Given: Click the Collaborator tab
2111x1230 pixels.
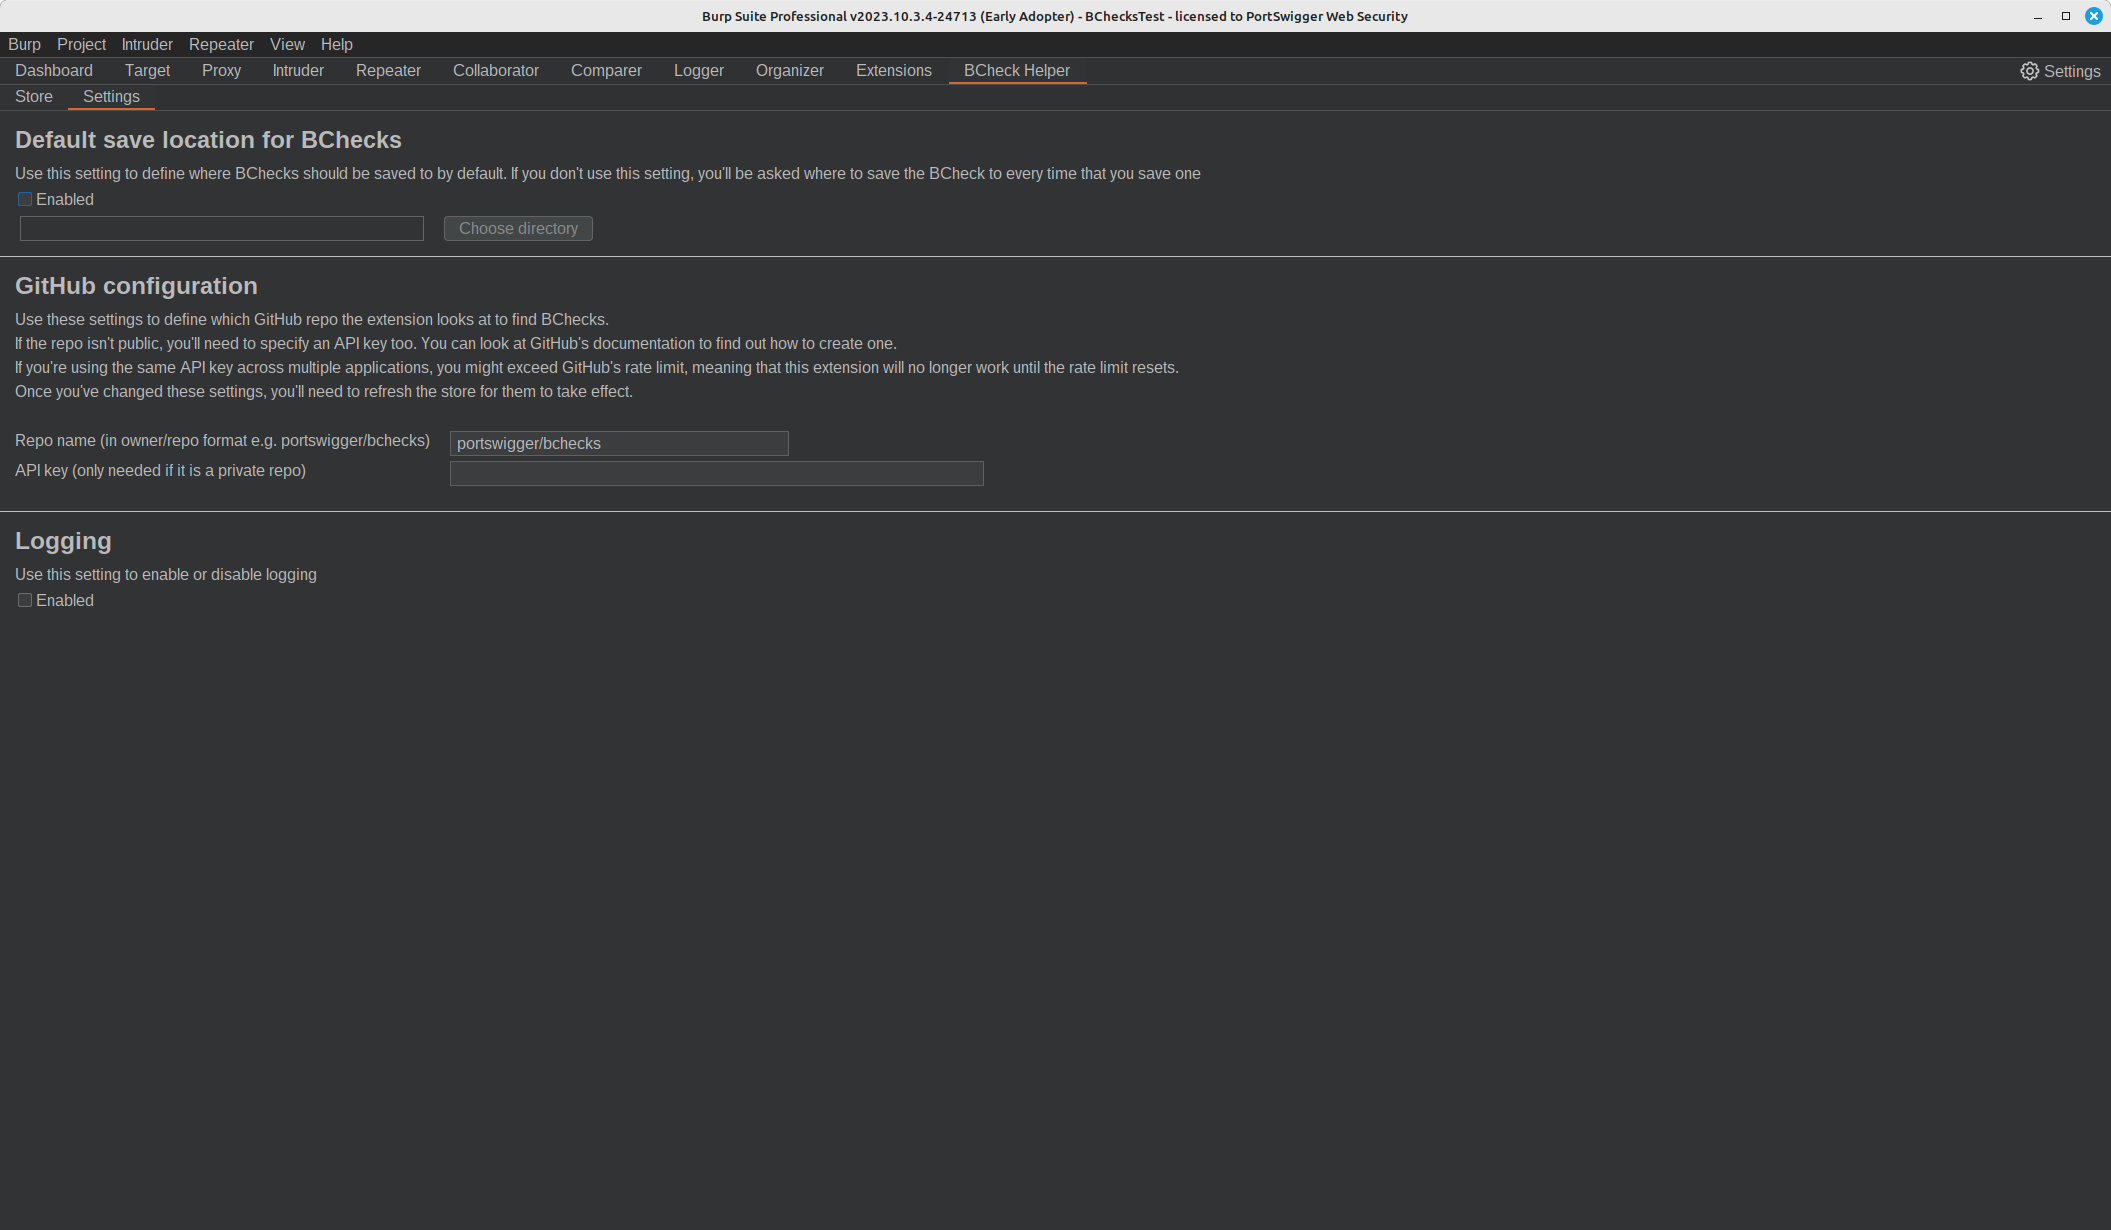Looking at the screenshot, I should [x=495, y=70].
